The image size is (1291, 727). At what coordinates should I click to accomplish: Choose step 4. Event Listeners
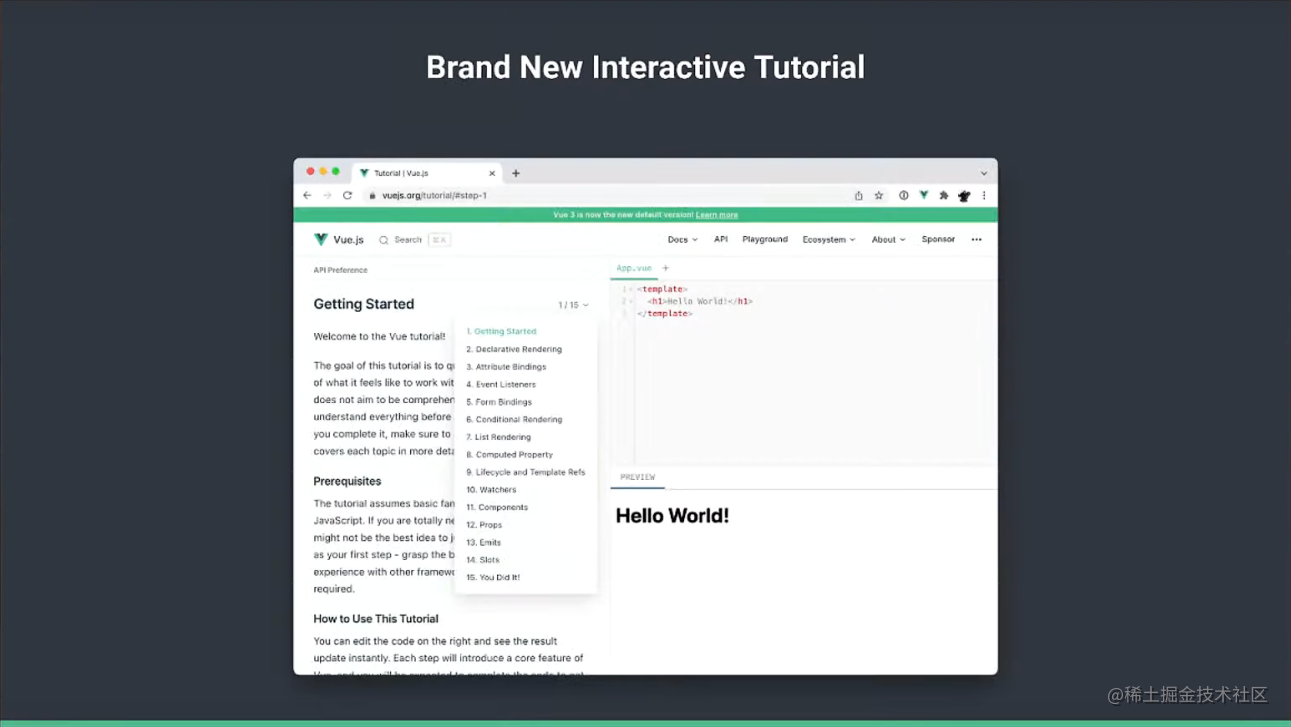501,384
